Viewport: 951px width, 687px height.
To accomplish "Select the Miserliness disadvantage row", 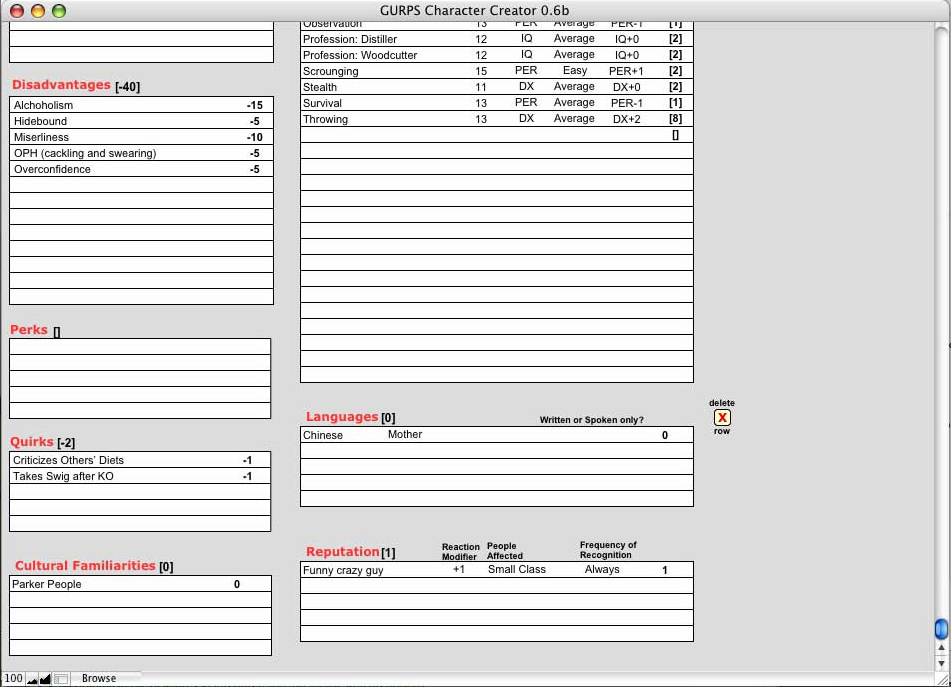I will [x=141, y=137].
